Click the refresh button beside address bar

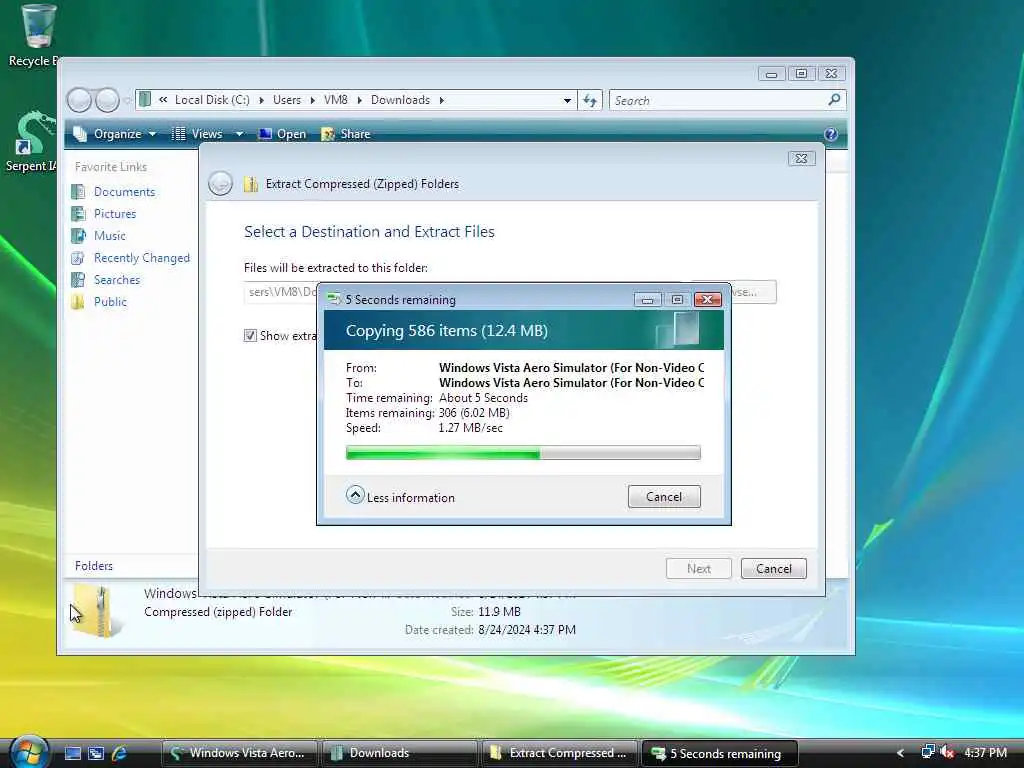(590, 101)
